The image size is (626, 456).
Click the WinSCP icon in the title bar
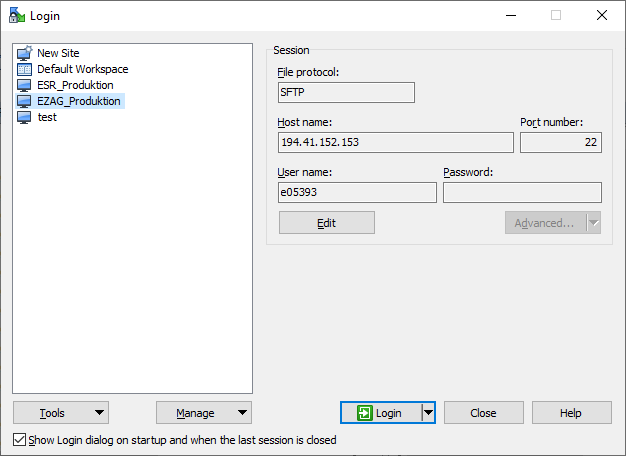(17, 15)
